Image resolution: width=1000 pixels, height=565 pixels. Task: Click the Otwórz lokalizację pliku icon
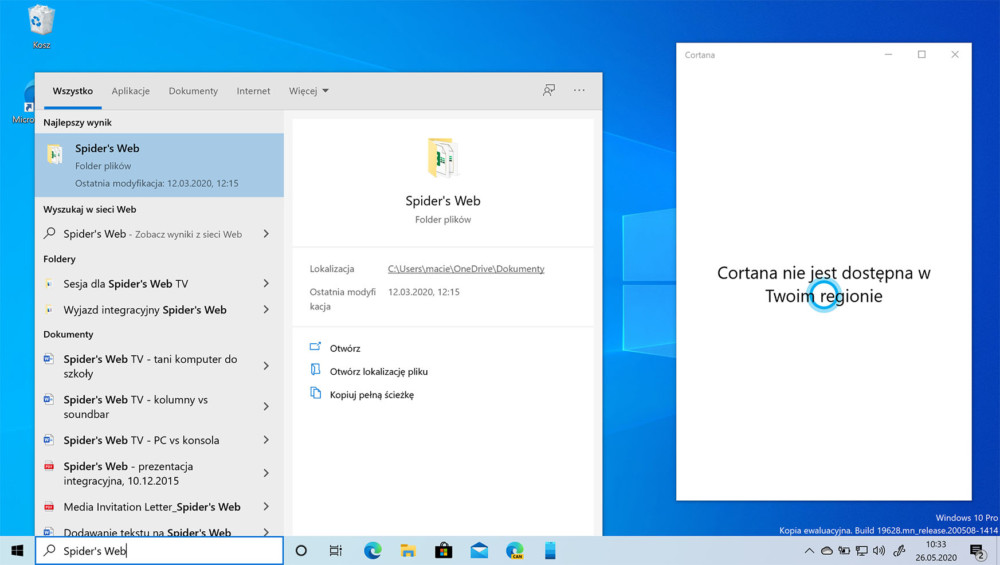(x=315, y=370)
